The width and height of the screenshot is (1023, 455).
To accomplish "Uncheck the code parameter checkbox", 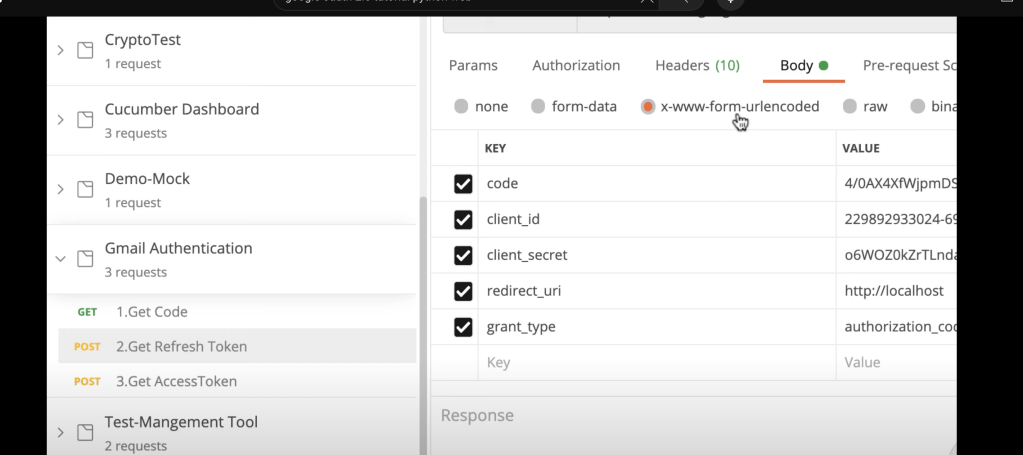I will tap(463, 184).
